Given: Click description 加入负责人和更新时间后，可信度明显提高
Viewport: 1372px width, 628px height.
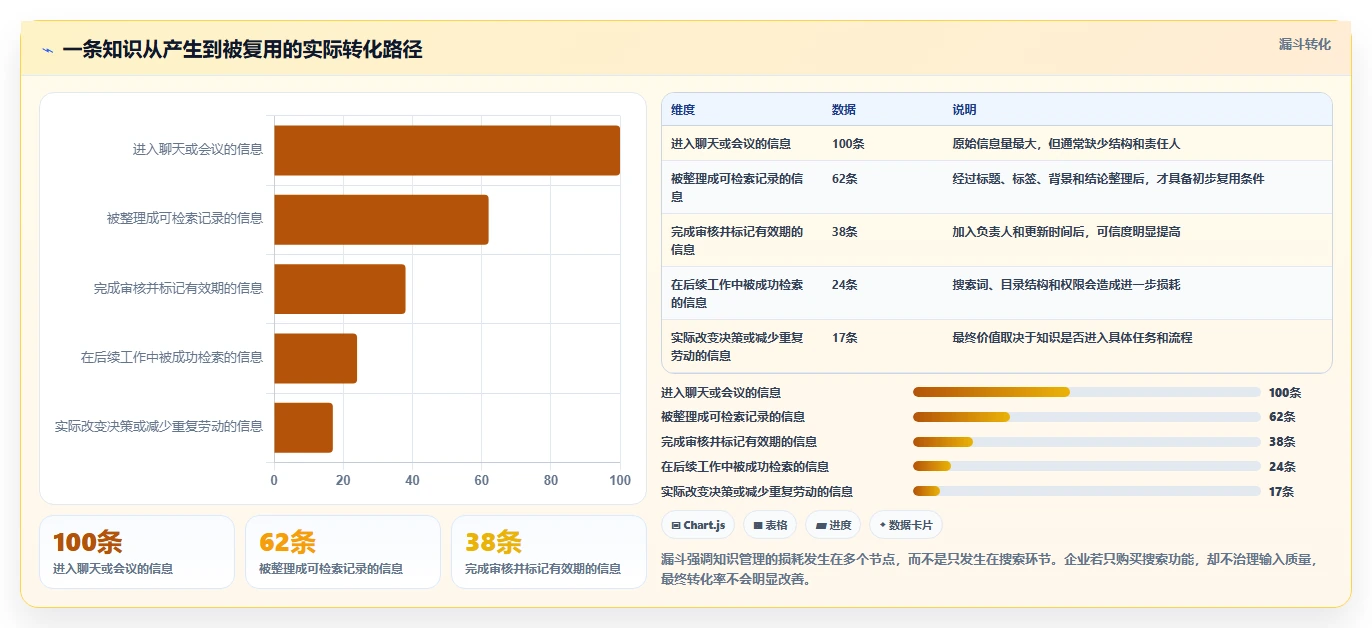Looking at the screenshot, I should pos(1066,232).
